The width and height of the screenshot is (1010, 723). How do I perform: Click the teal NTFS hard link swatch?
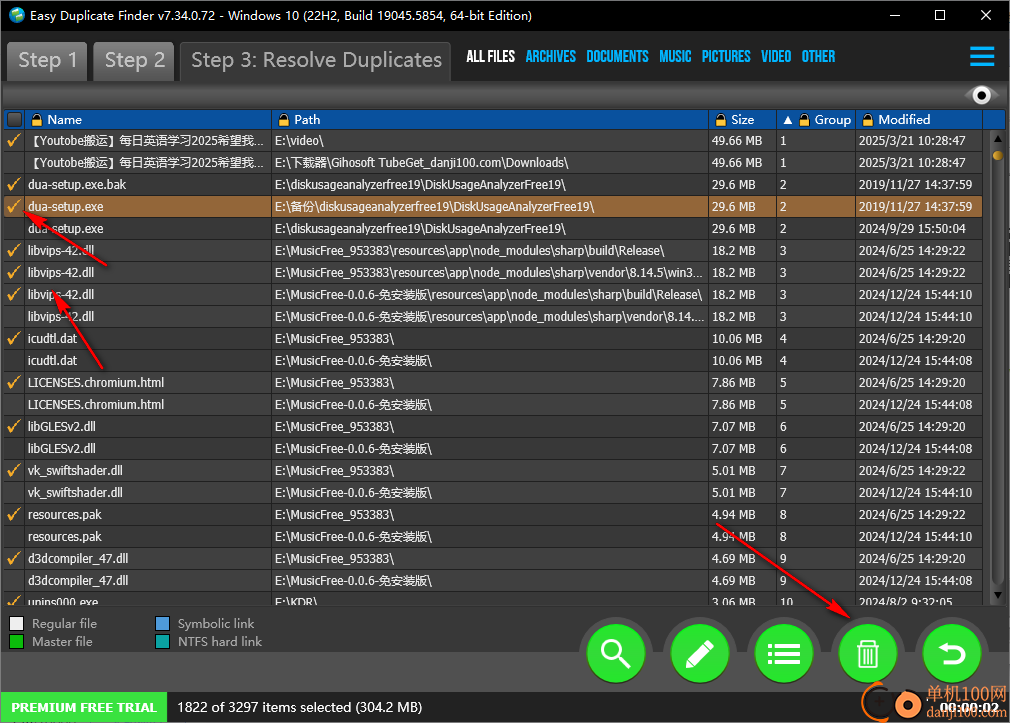162,642
